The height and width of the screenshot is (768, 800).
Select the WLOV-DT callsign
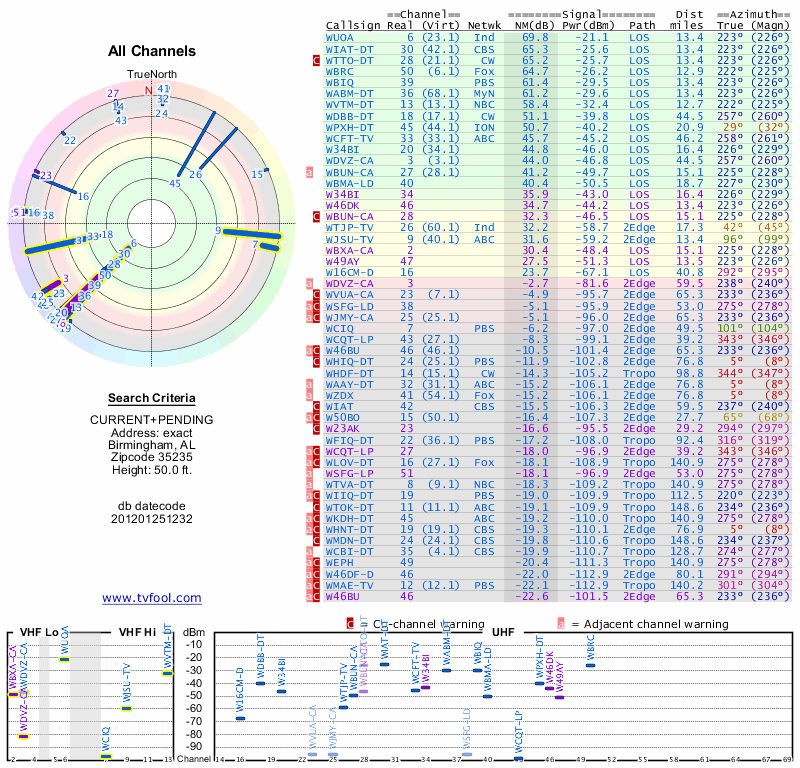point(349,462)
